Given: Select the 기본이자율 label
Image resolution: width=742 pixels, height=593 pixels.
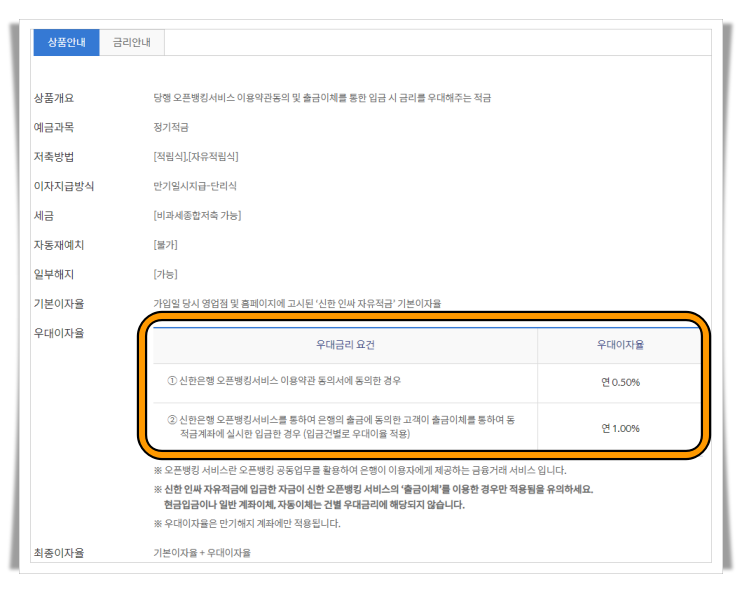Looking at the screenshot, I should (x=59, y=304).
